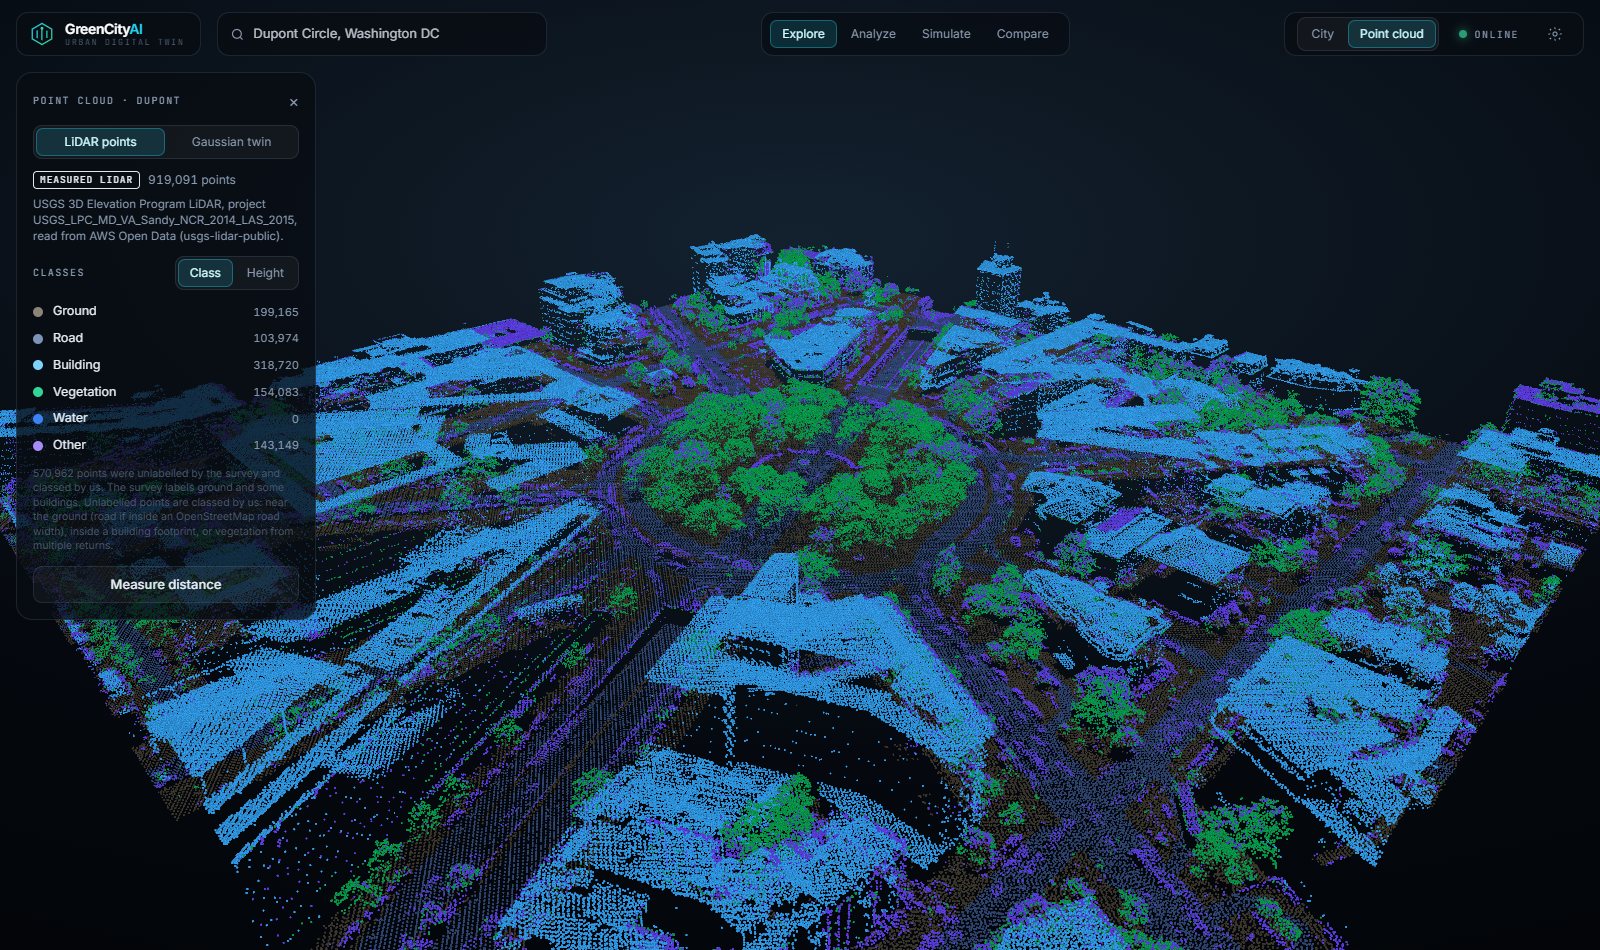Select the Other class label
The image size is (1600, 950).
pyautogui.click(x=70, y=445)
